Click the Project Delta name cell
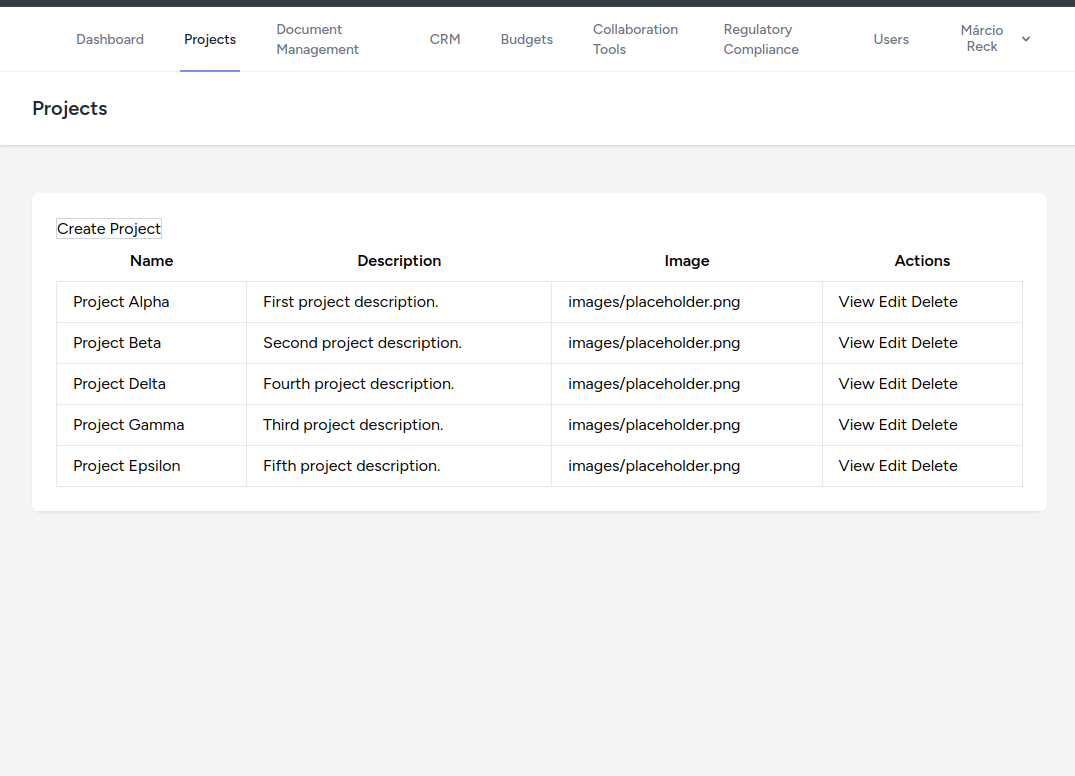The width and height of the screenshot is (1075, 776). 120,384
